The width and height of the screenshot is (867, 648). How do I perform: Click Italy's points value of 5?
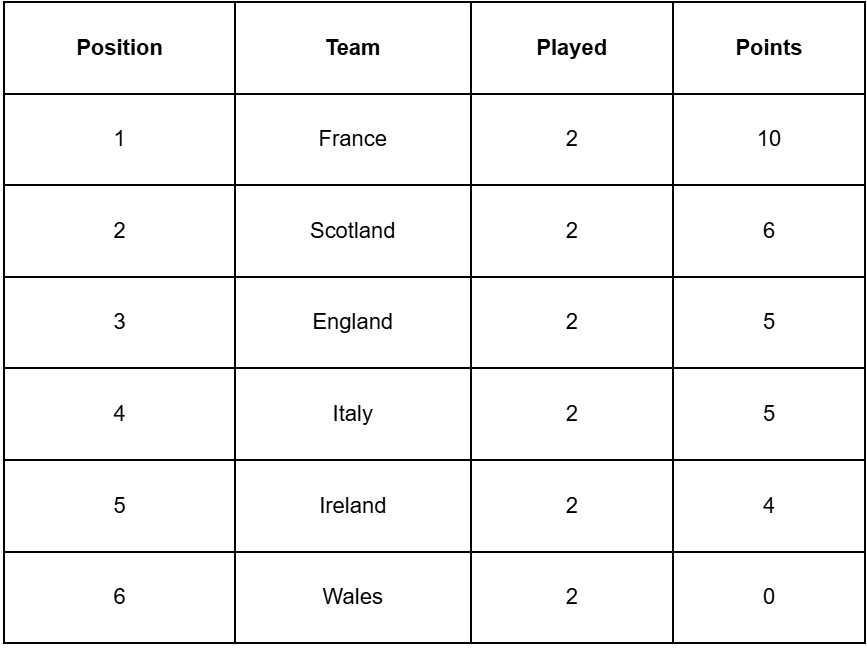click(x=768, y=414)
